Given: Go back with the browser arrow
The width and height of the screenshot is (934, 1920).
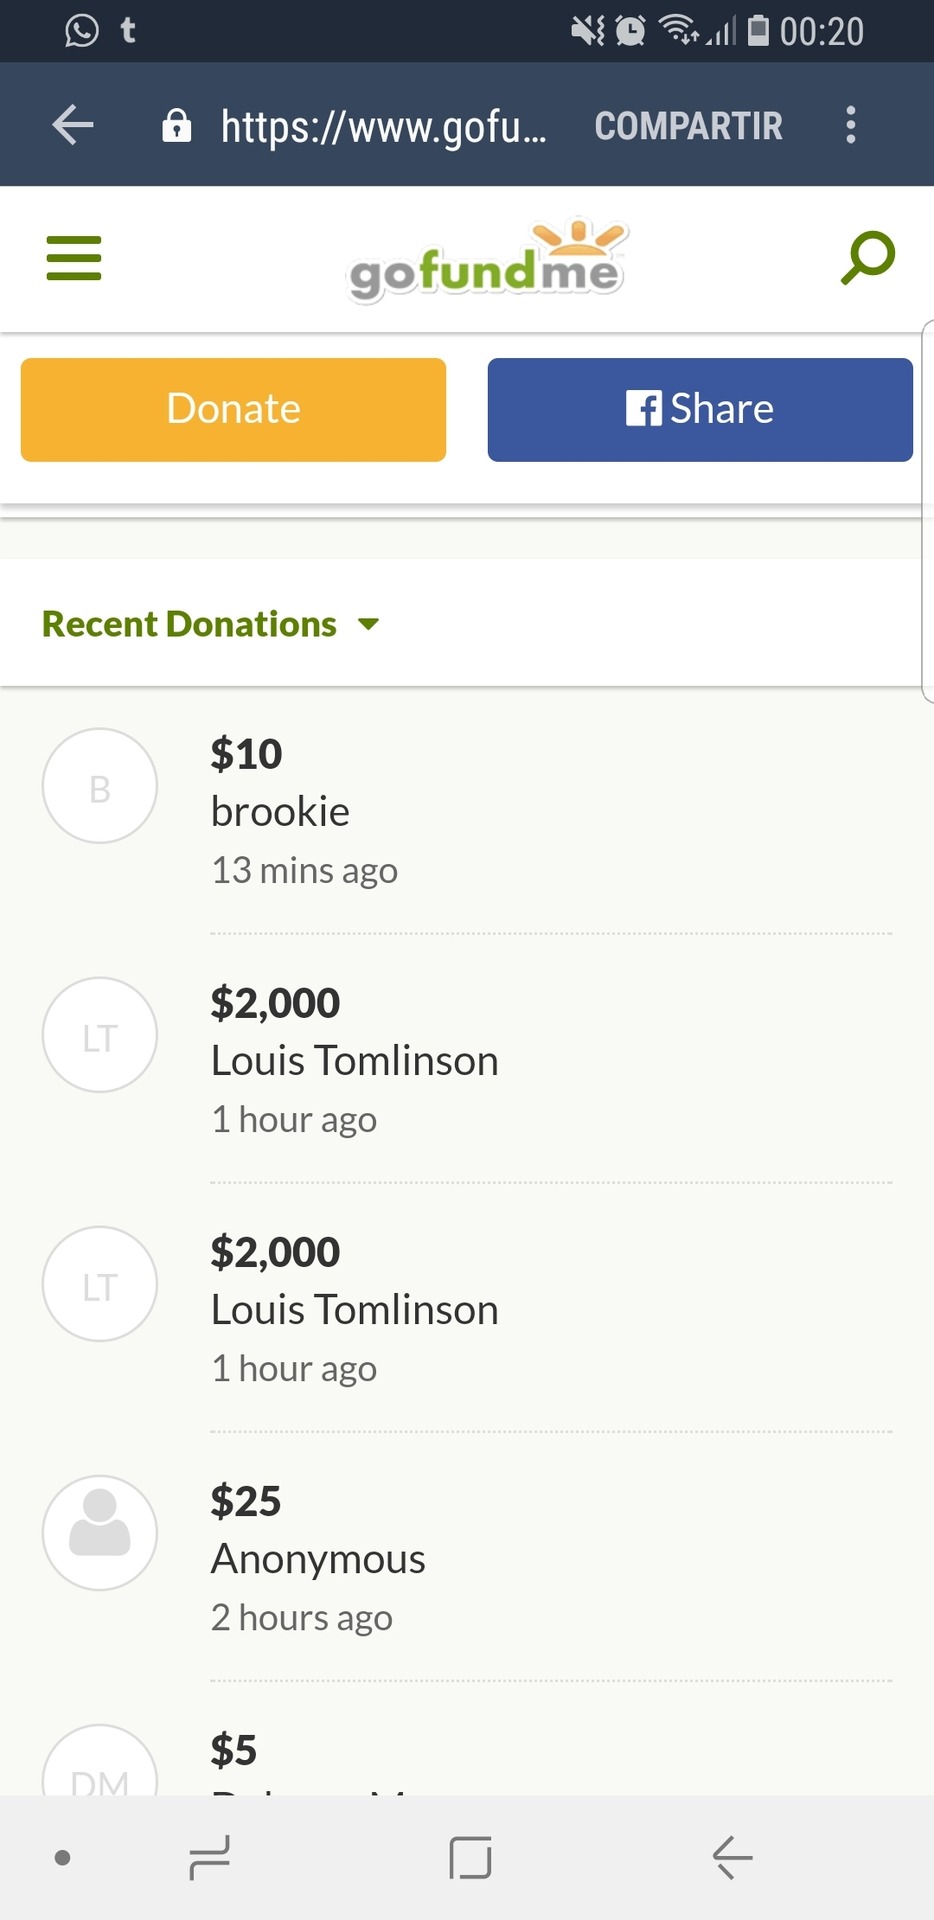Looking at the screenshot, I should tap(73, 125).
